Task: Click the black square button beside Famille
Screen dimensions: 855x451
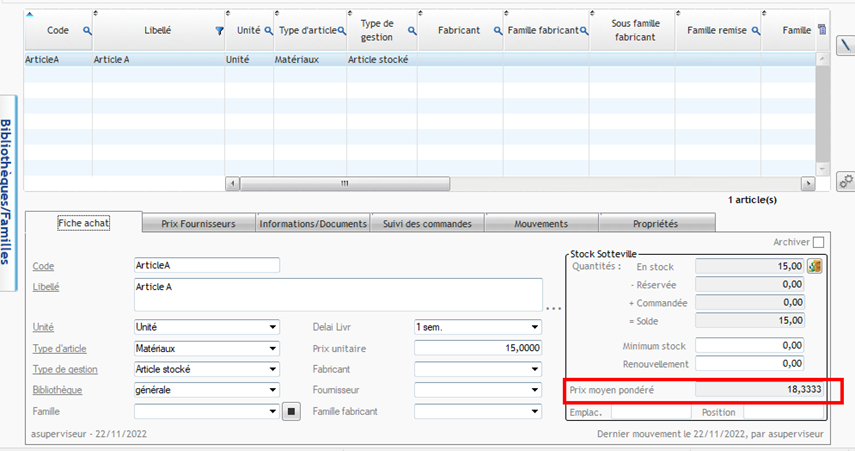Action: pos(291,411)
